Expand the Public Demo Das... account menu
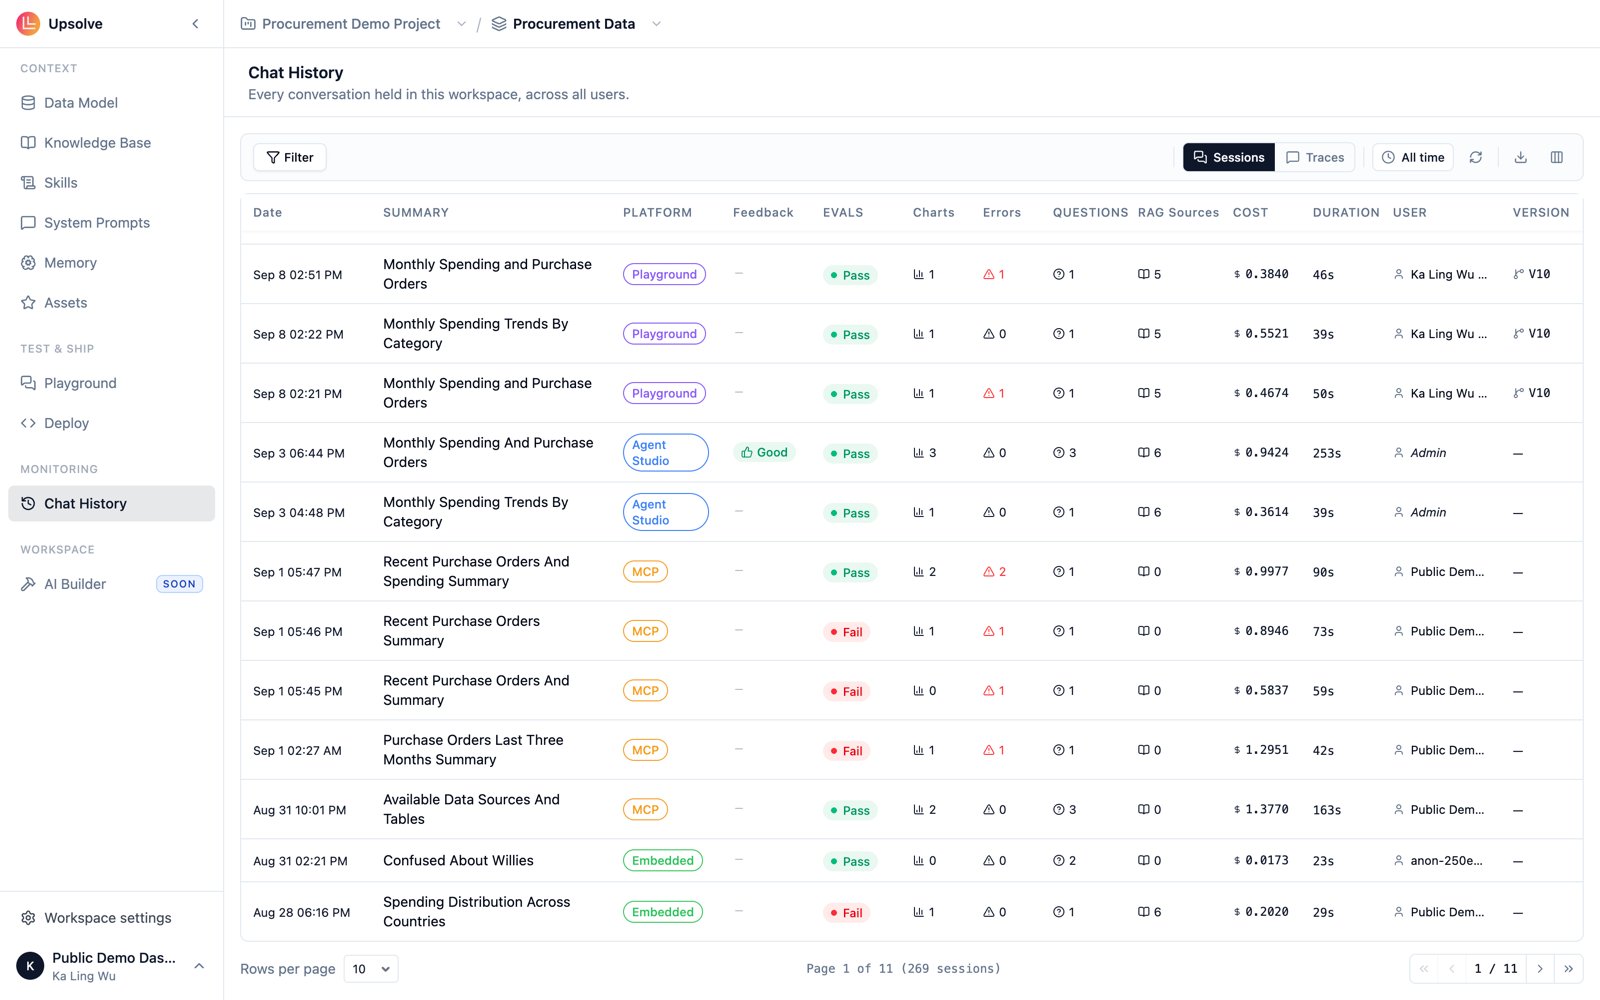 (111, 966)
